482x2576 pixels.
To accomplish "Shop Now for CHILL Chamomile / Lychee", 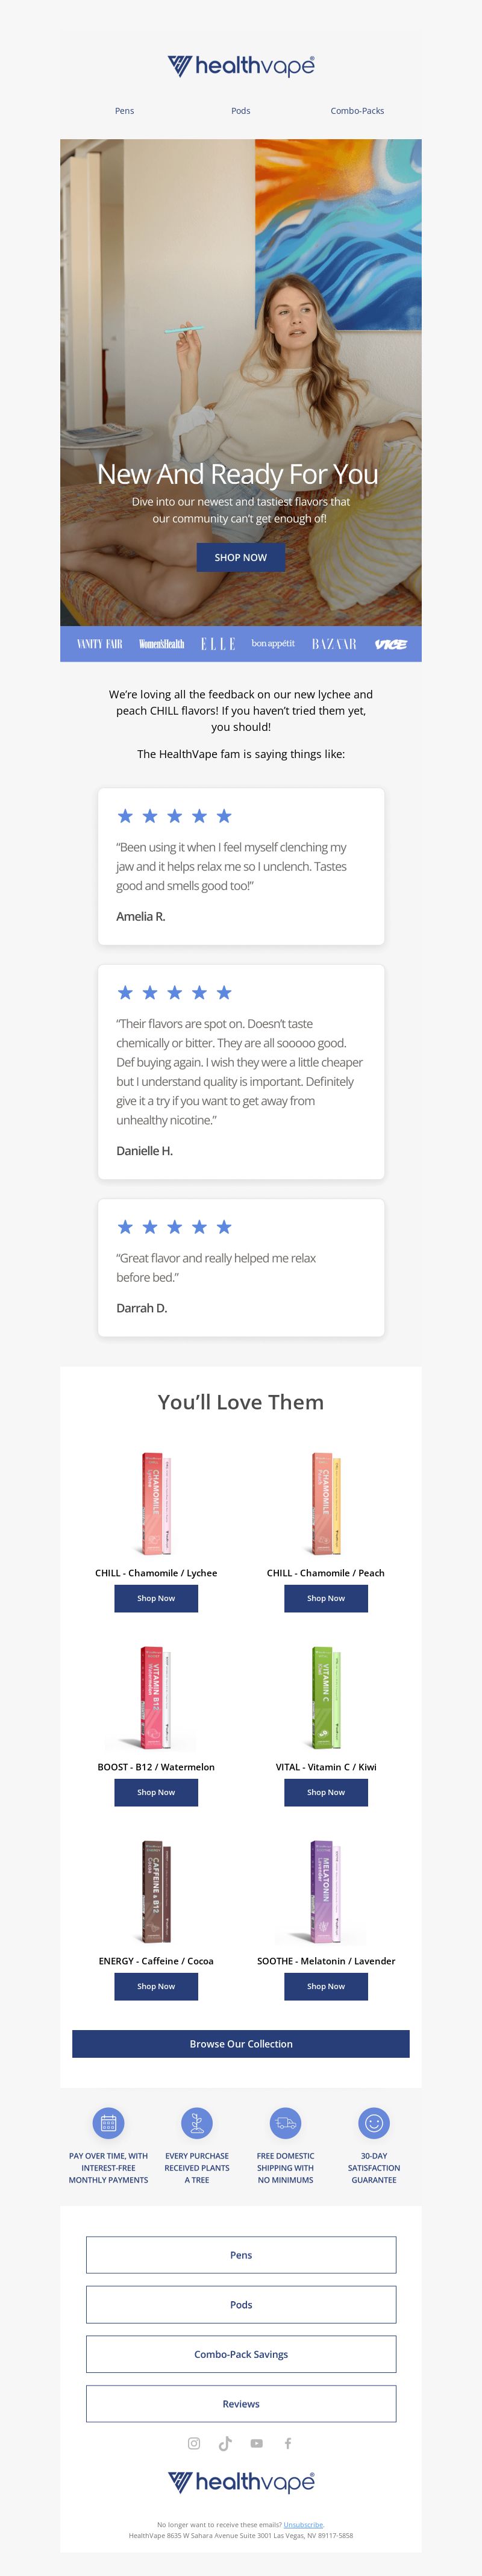I will coord(156,1598).
